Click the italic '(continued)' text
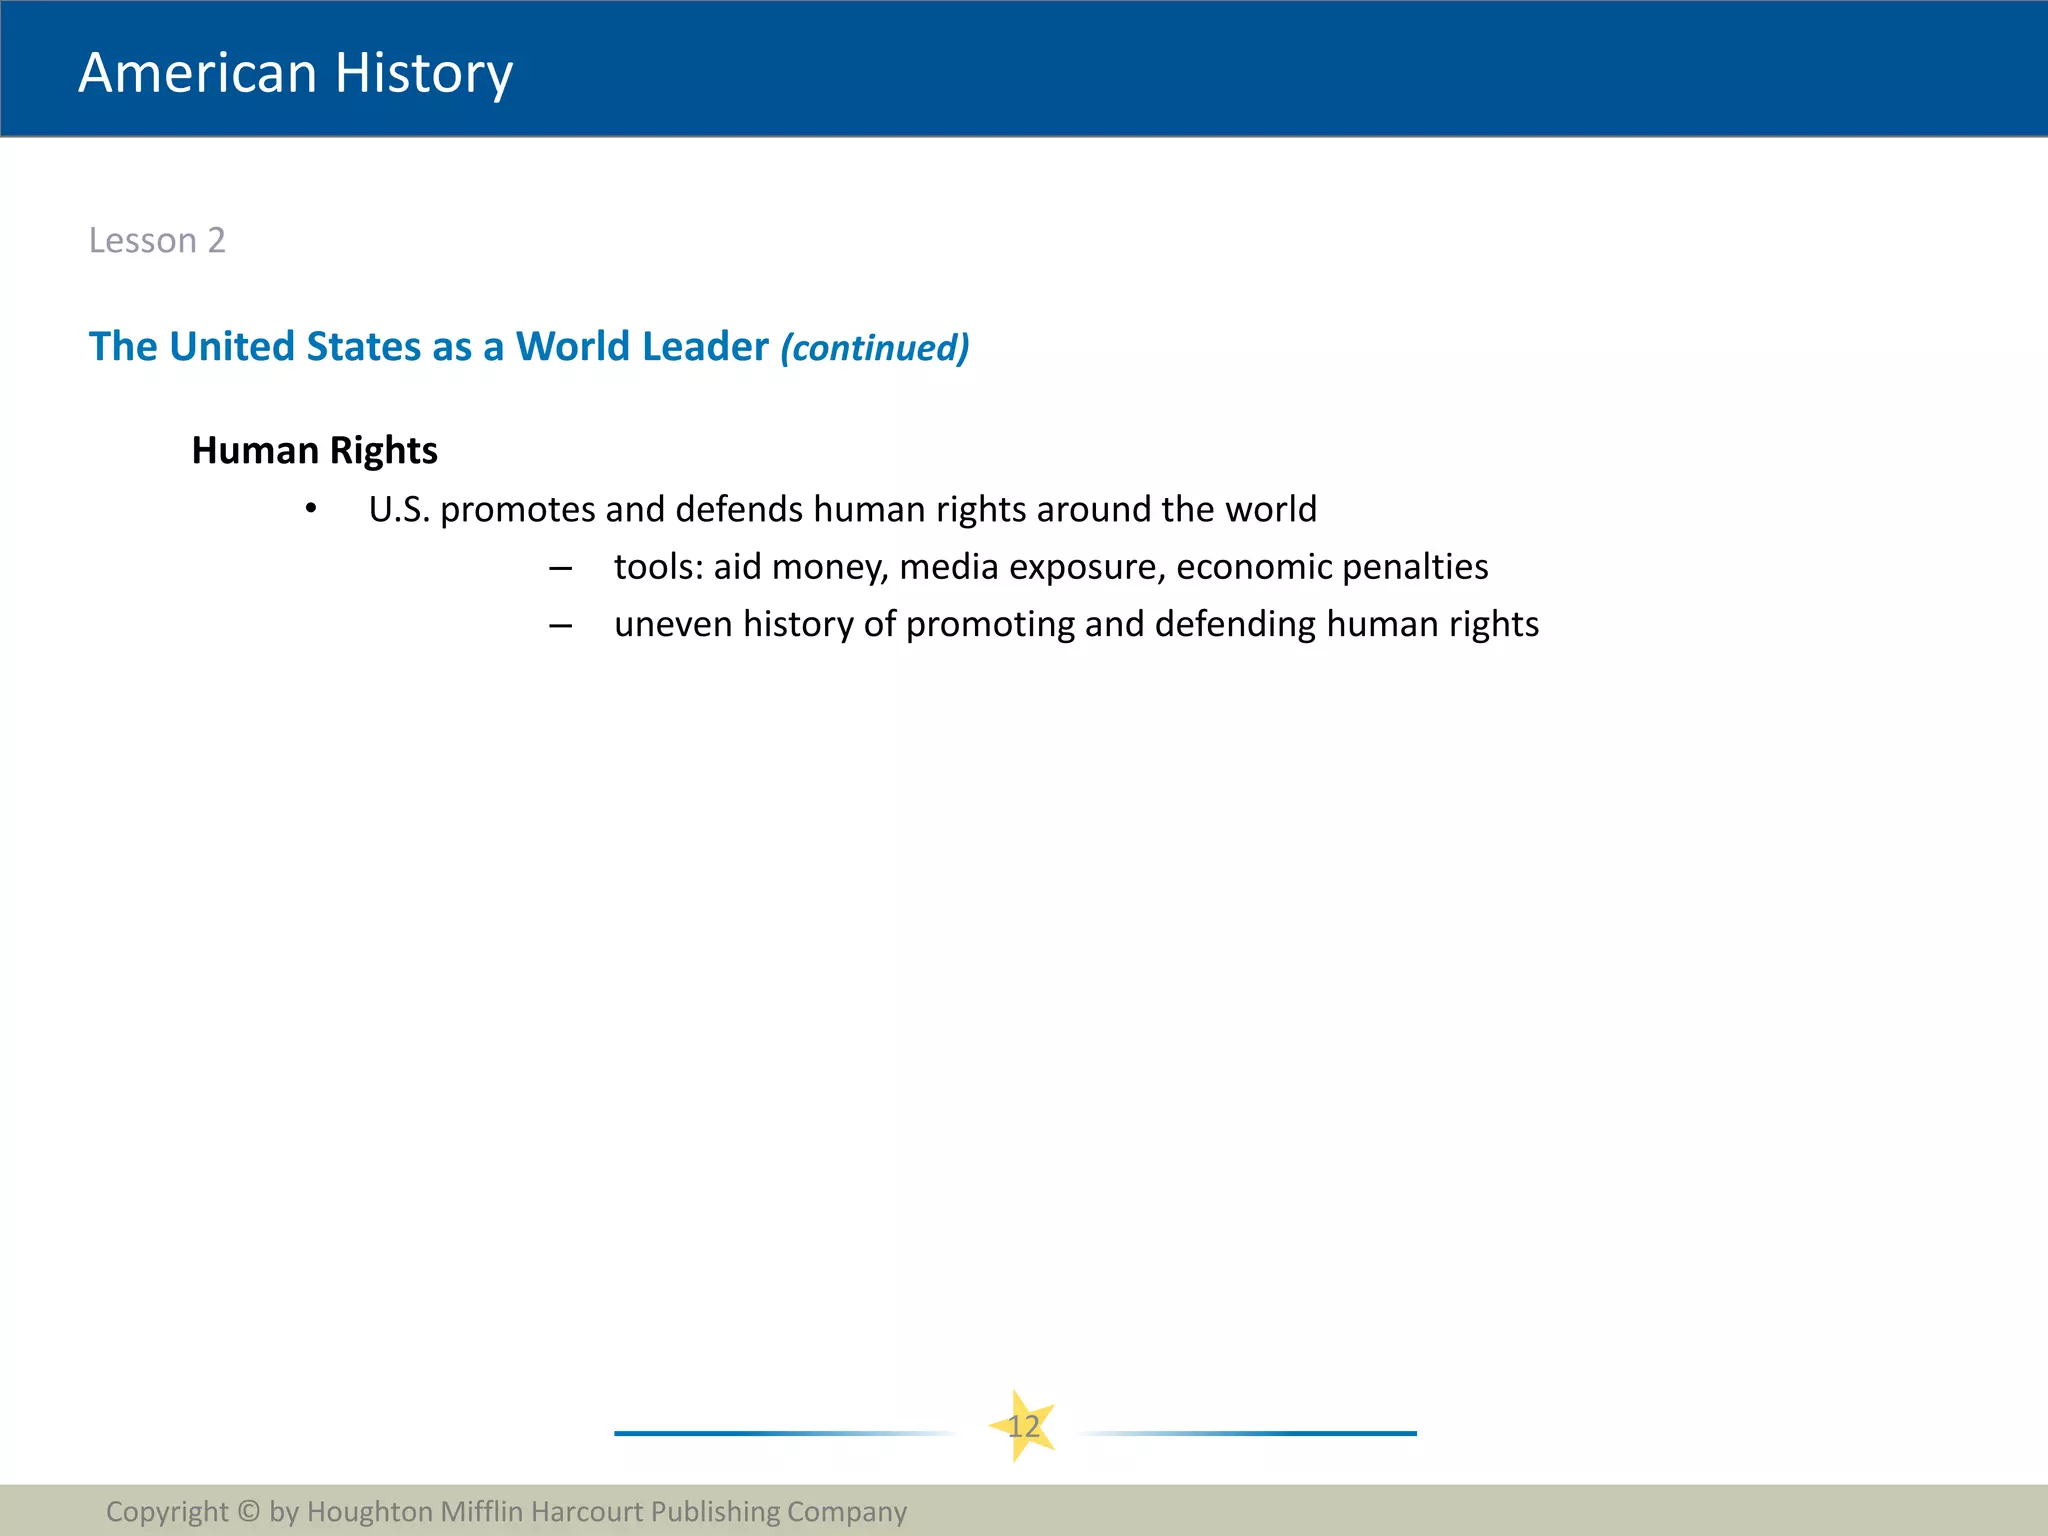Image resolution: width=2048 pixels, height=1536 pixels. click(875, 348)
